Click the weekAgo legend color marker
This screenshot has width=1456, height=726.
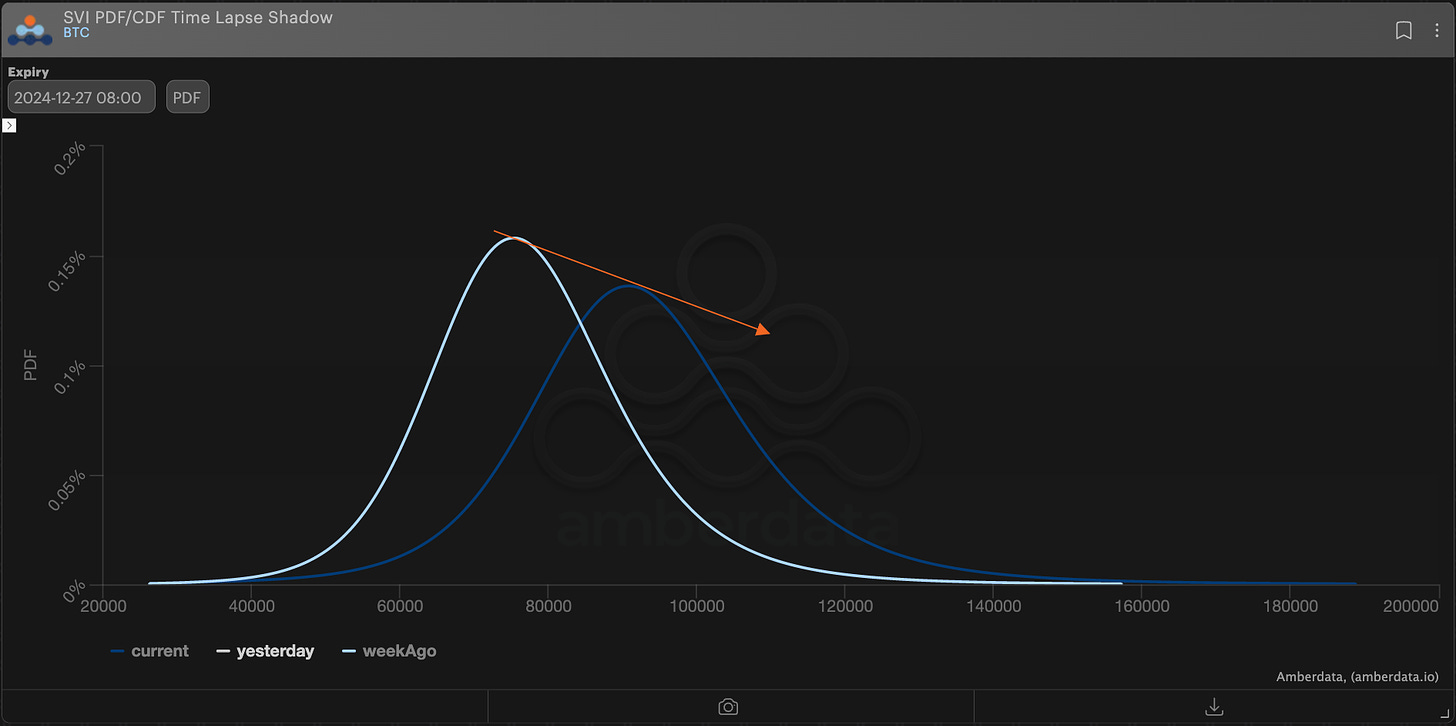[349, 651]
